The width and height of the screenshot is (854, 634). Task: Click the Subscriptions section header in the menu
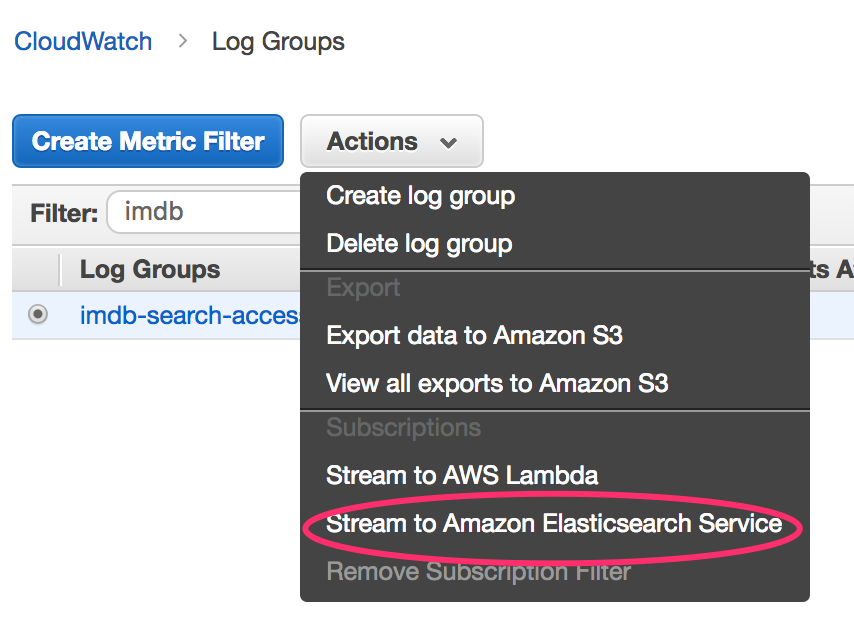point(403,428)
